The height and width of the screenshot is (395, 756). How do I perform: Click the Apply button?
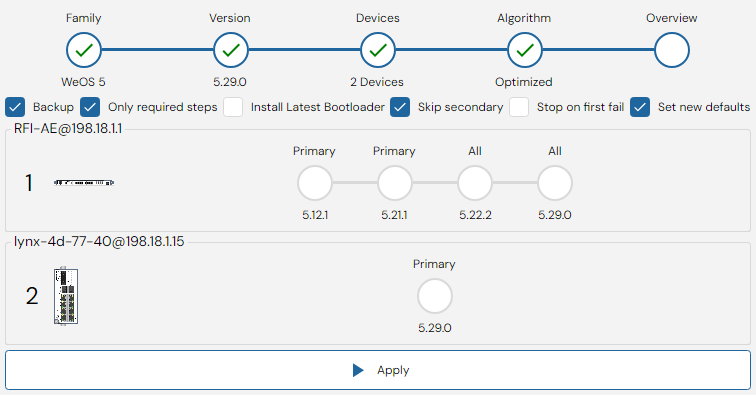[378, 370]
